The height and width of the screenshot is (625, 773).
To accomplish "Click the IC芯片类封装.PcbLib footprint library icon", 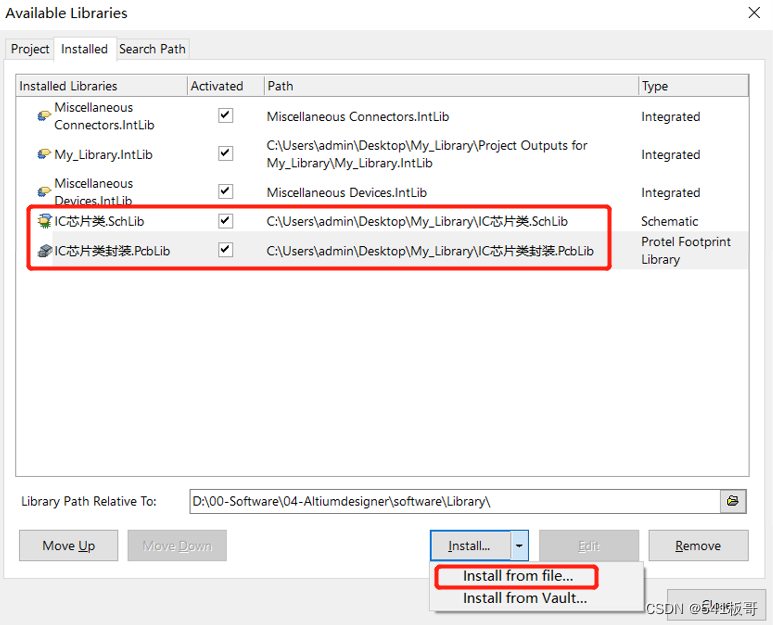I will (44, 251).
